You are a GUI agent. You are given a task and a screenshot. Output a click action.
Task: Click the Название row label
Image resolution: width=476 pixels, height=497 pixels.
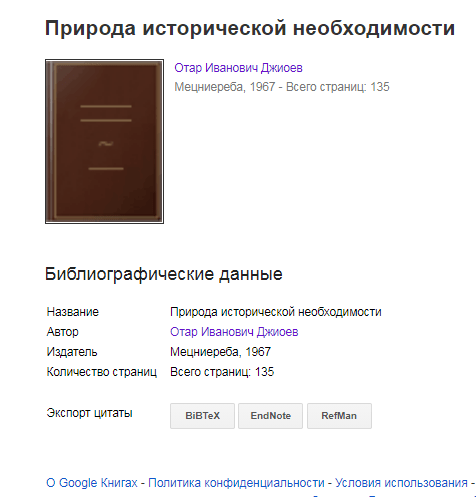(x=73, y=312)
